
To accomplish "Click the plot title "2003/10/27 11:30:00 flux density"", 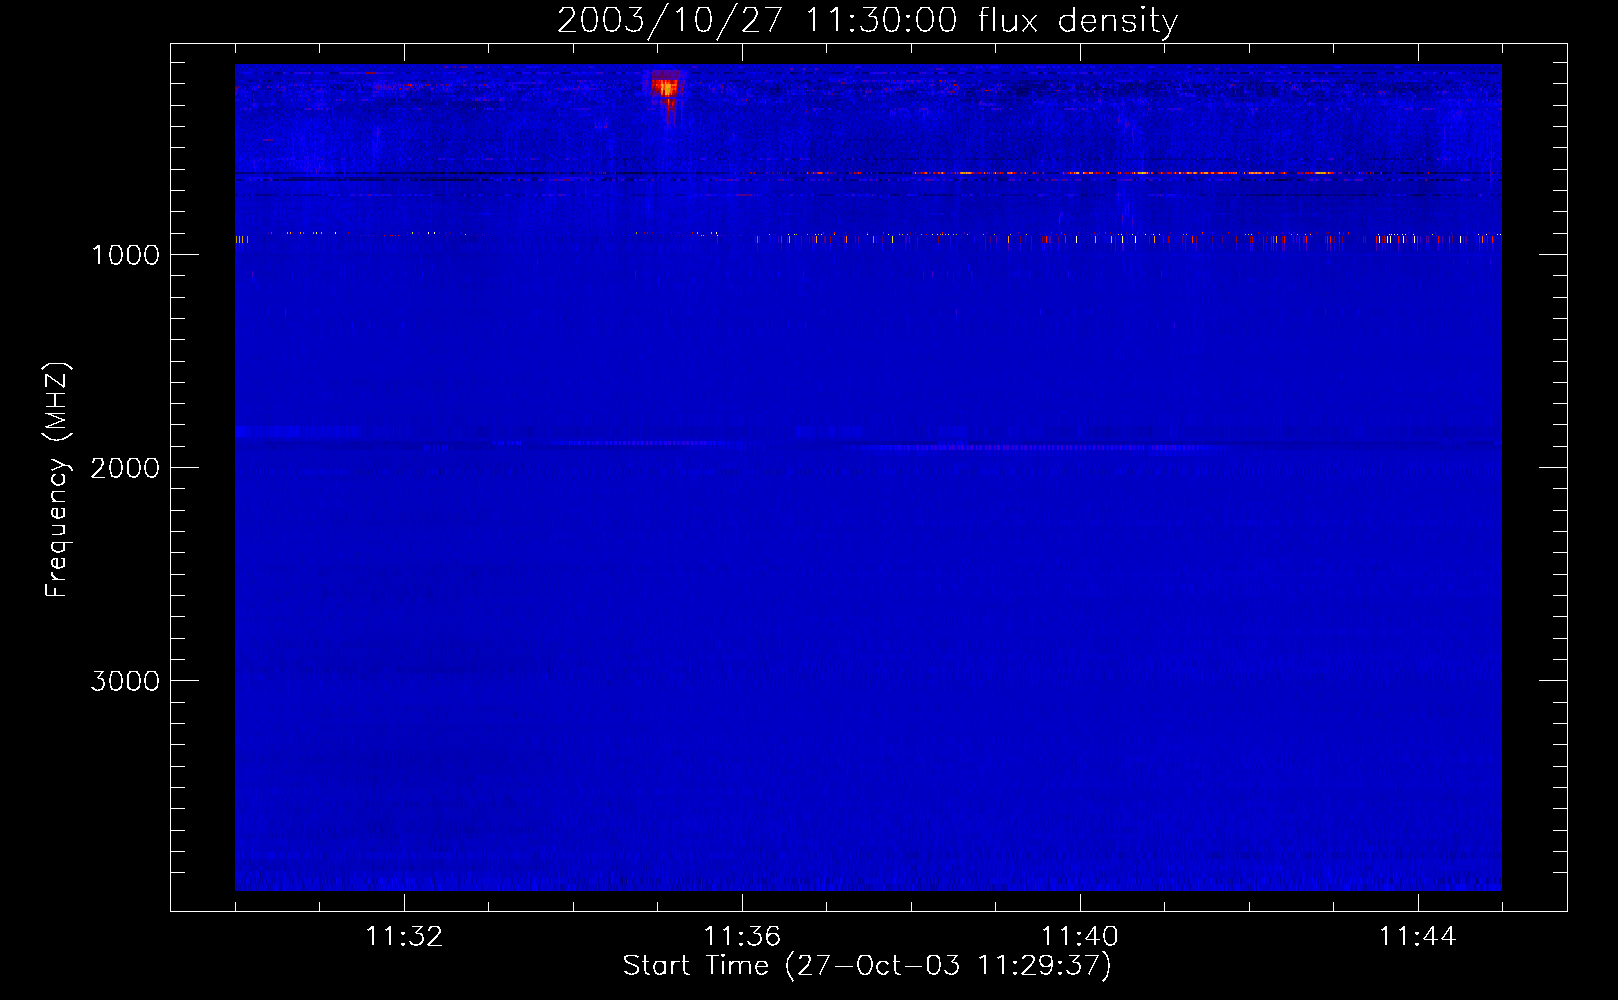I will coord(867,21).
